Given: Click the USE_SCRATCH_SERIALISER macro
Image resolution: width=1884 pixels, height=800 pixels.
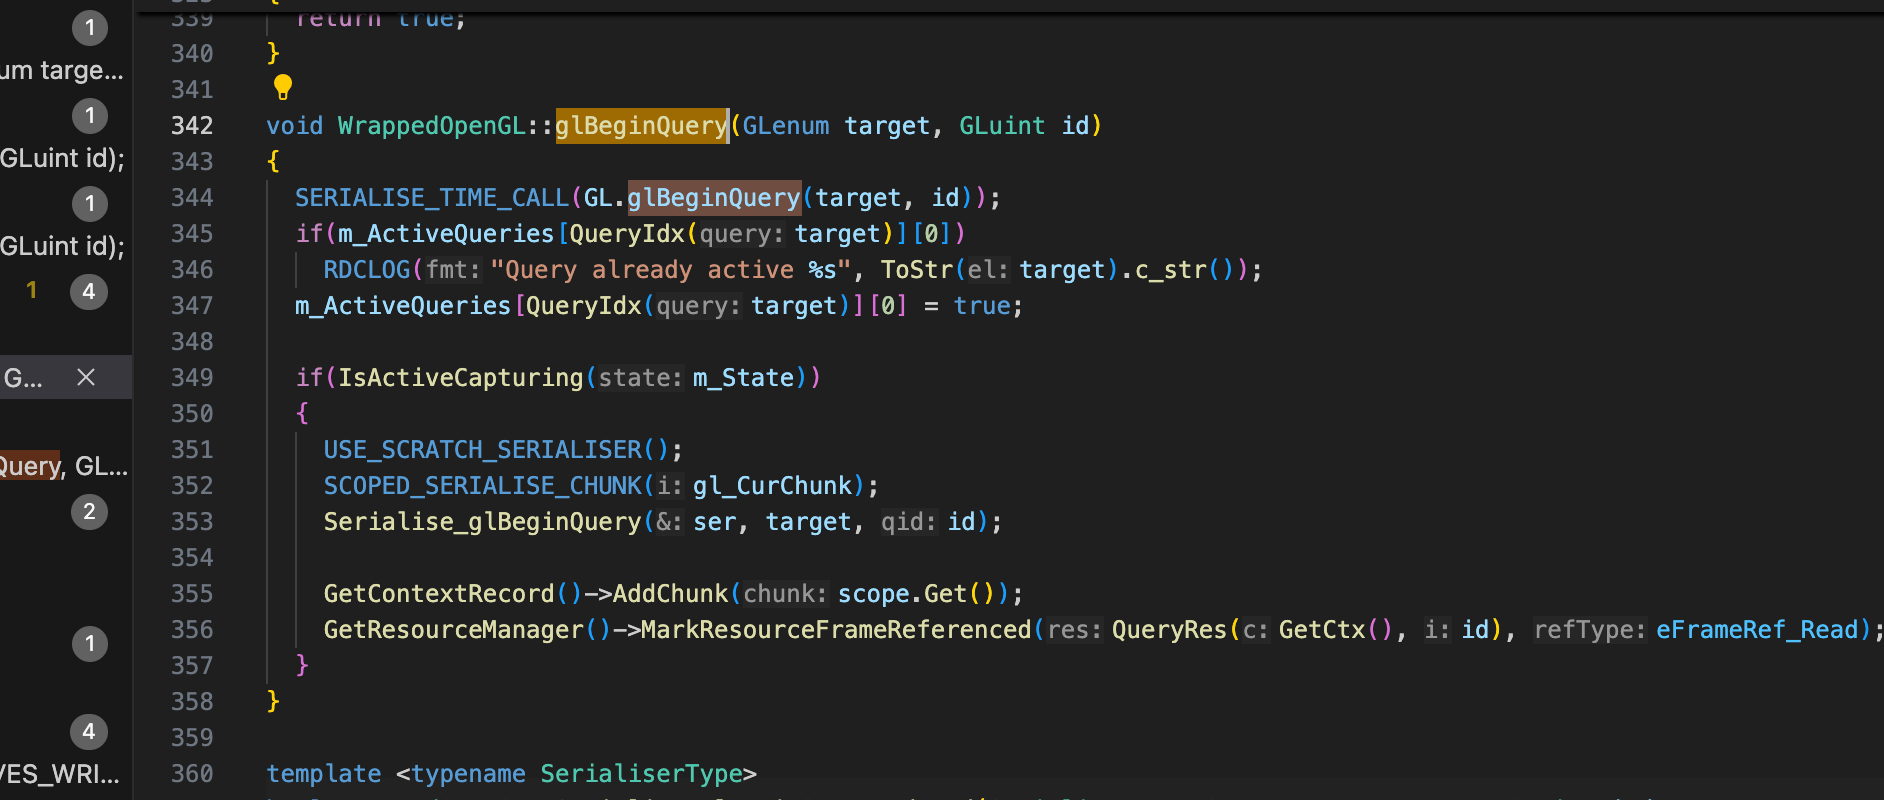Looking at the screenshot, I should [483, 449].
